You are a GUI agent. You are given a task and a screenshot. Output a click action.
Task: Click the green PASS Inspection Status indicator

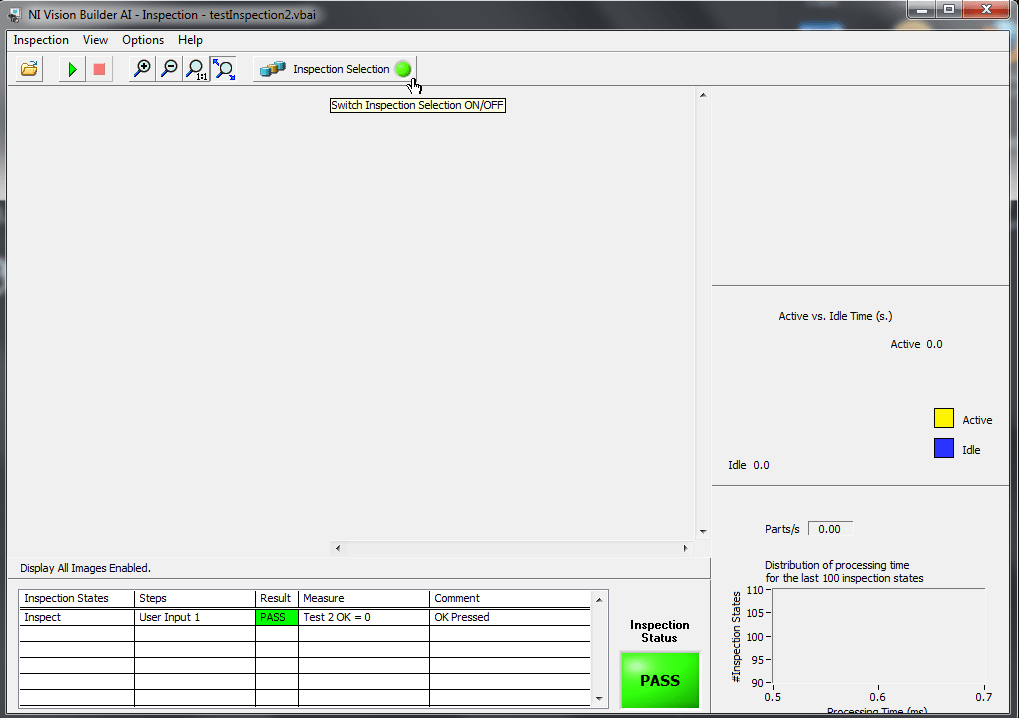659,679
